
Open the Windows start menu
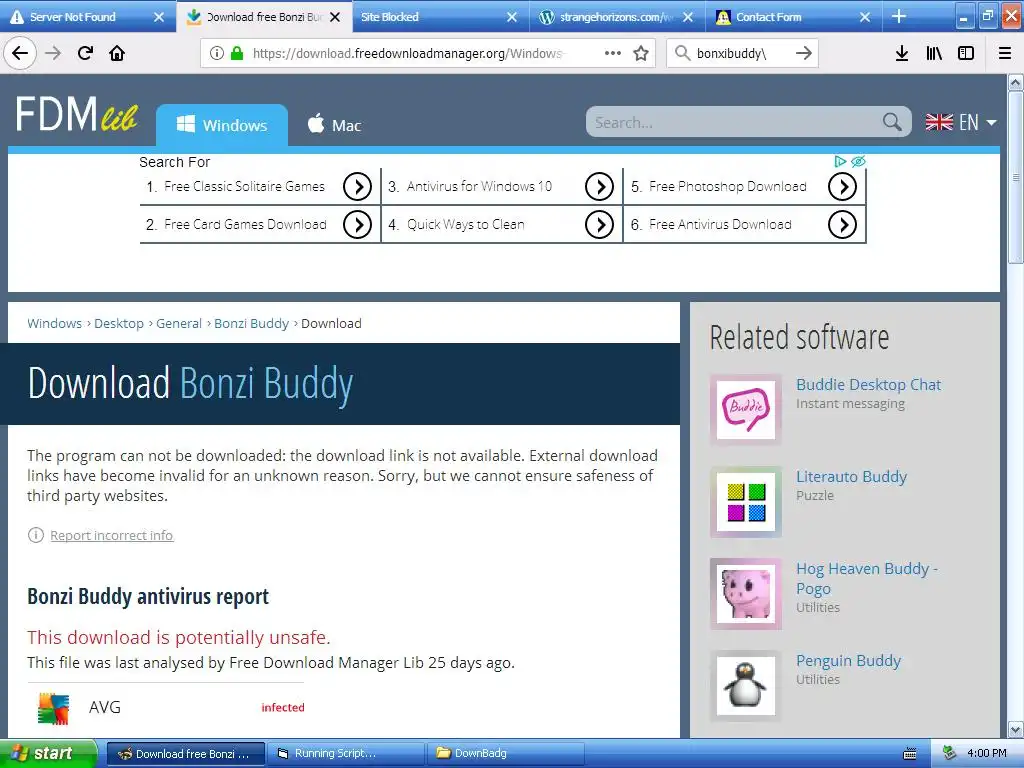point(48,753)
